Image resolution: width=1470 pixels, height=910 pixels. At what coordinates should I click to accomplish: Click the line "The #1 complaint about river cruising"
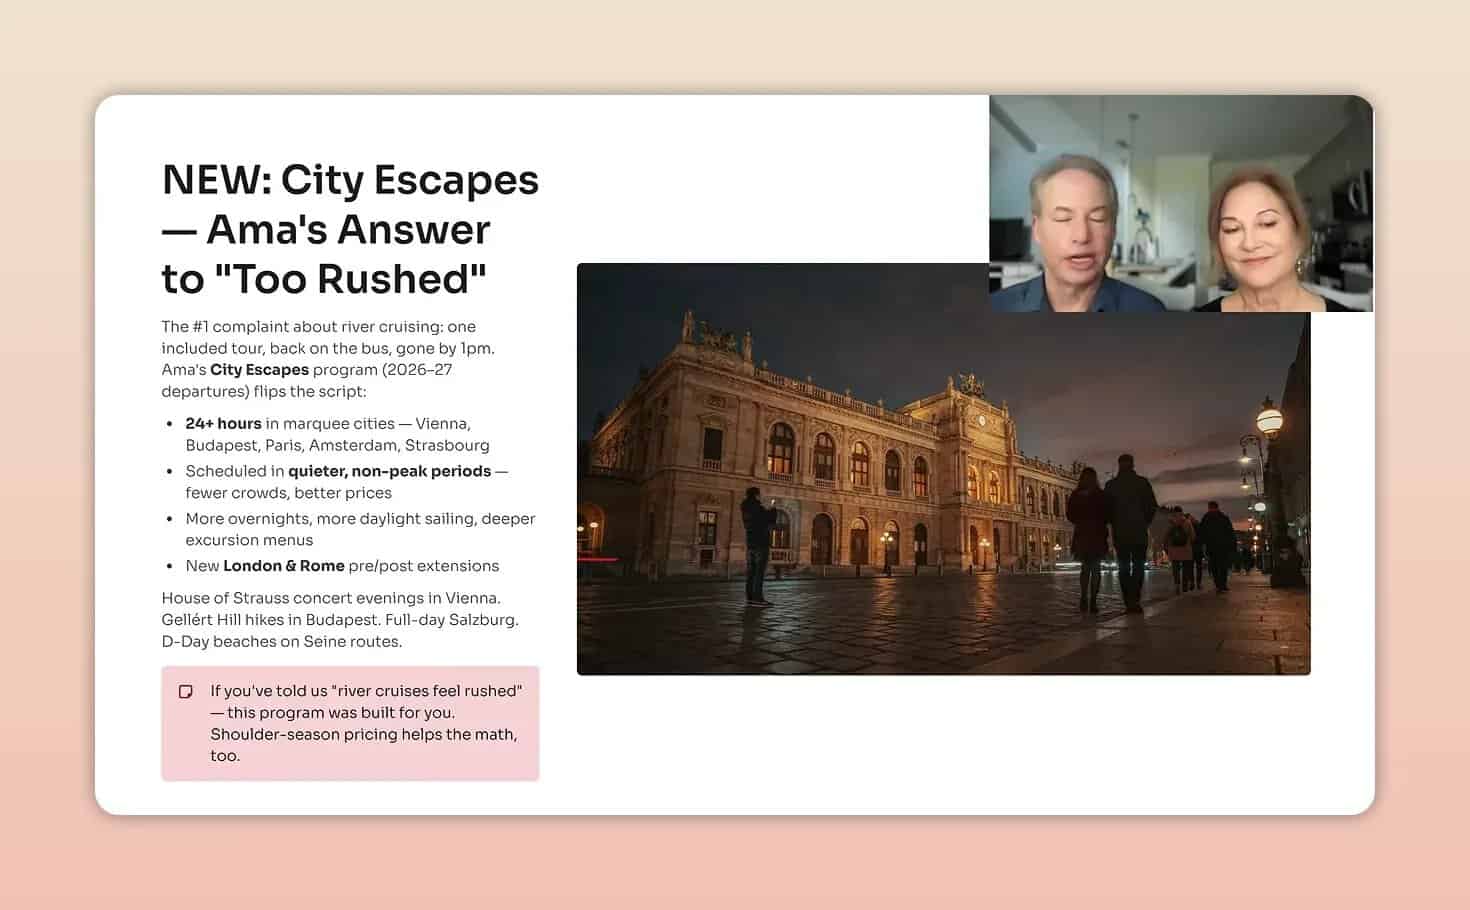click(x=302, y=327)
